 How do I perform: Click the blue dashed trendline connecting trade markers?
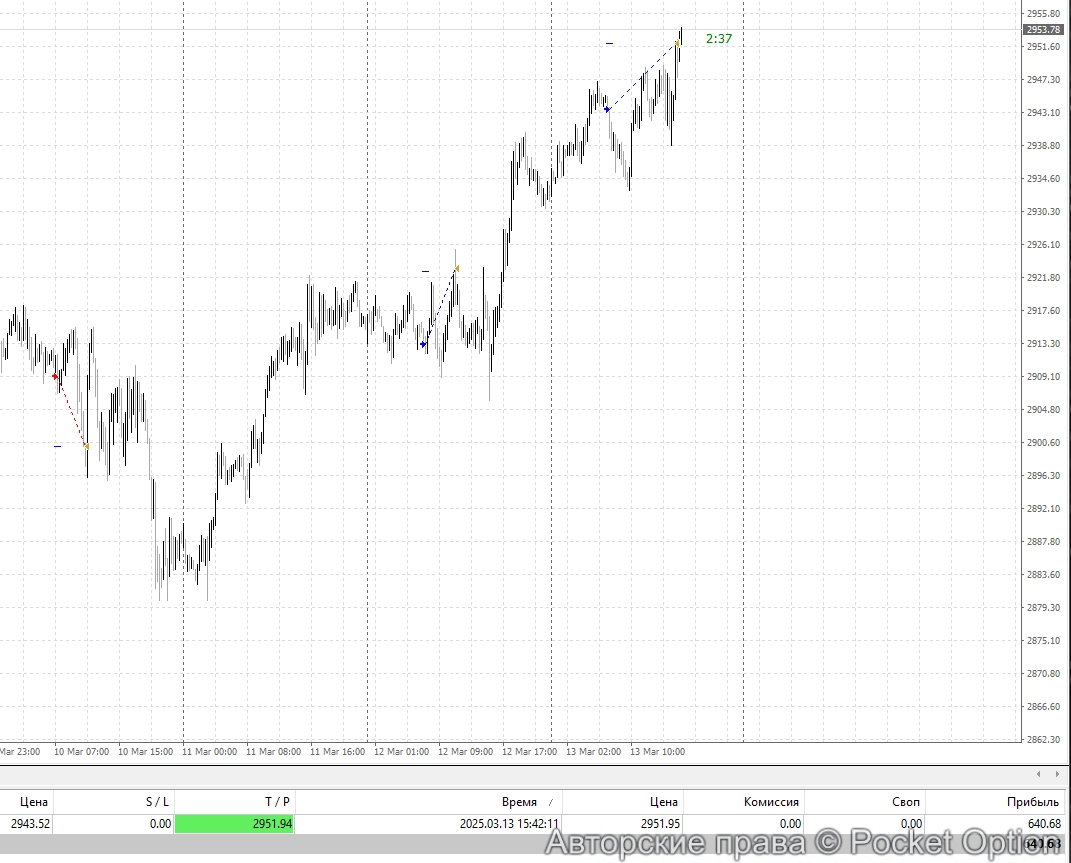(x=640, y=75)
